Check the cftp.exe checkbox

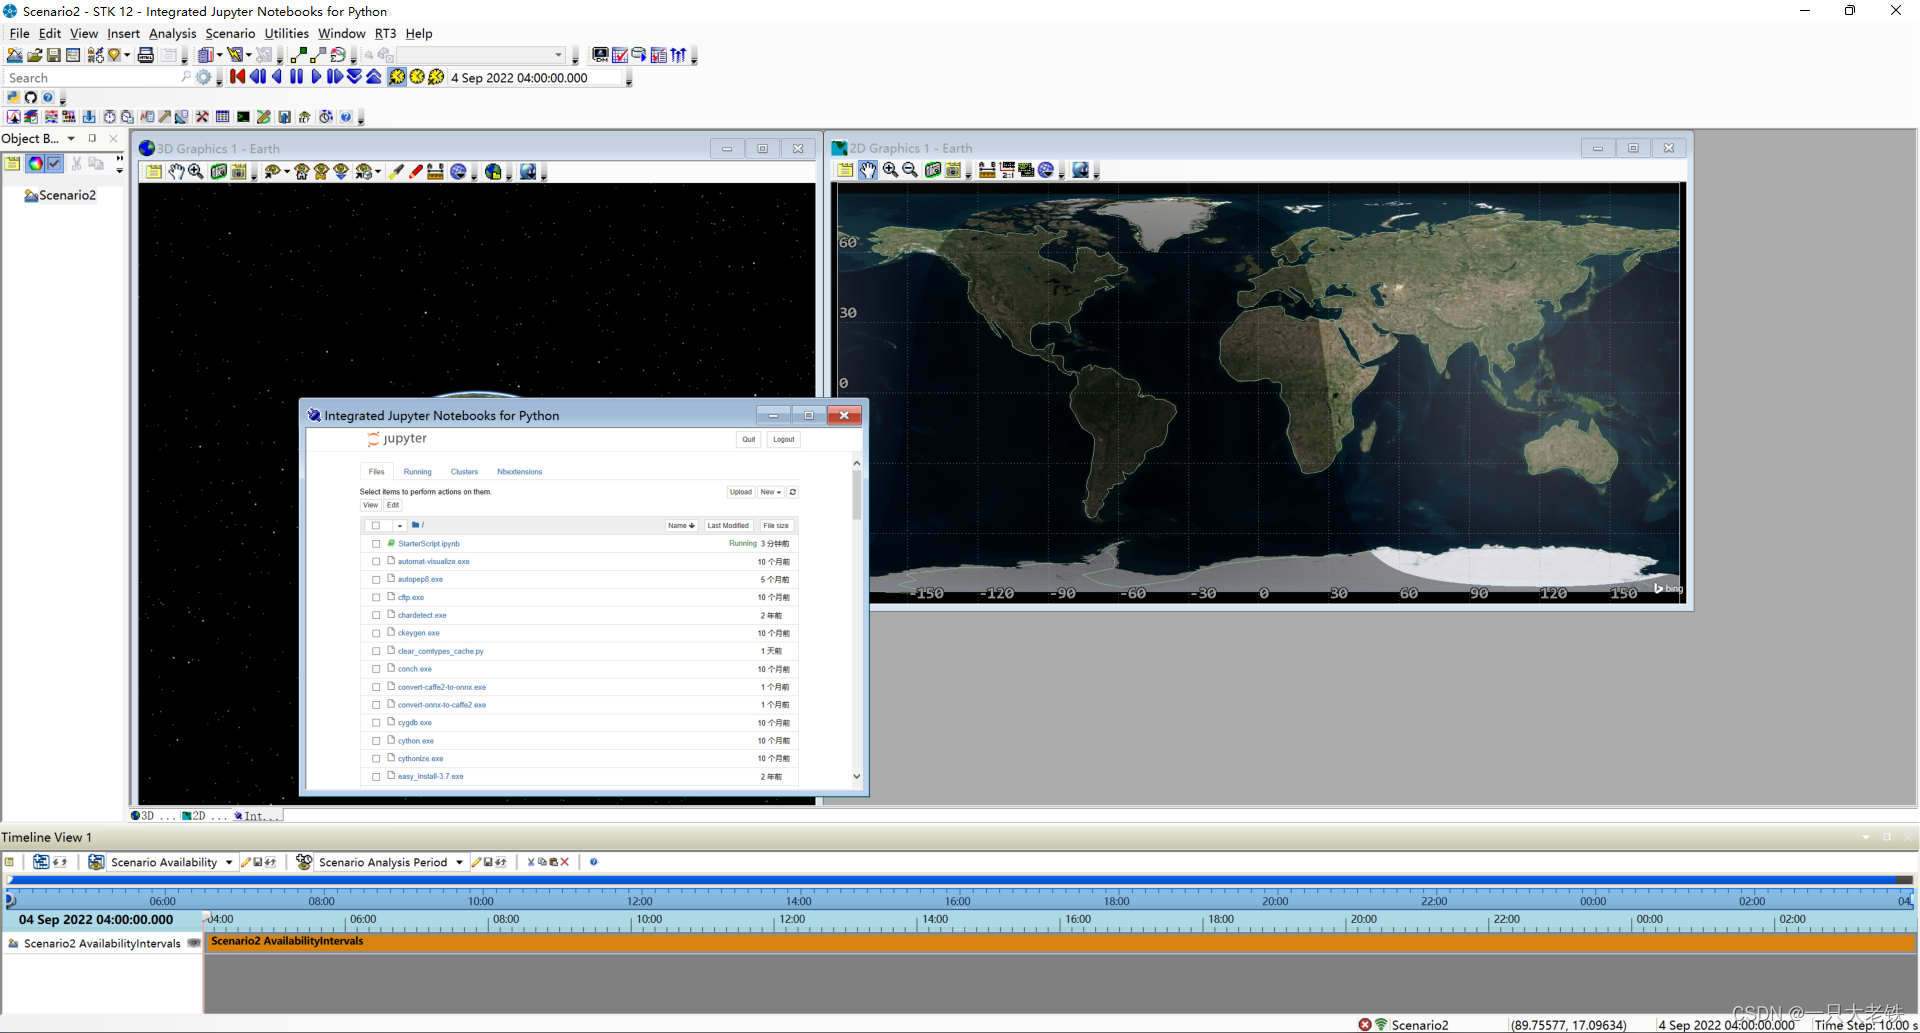(x=376, y=598)
